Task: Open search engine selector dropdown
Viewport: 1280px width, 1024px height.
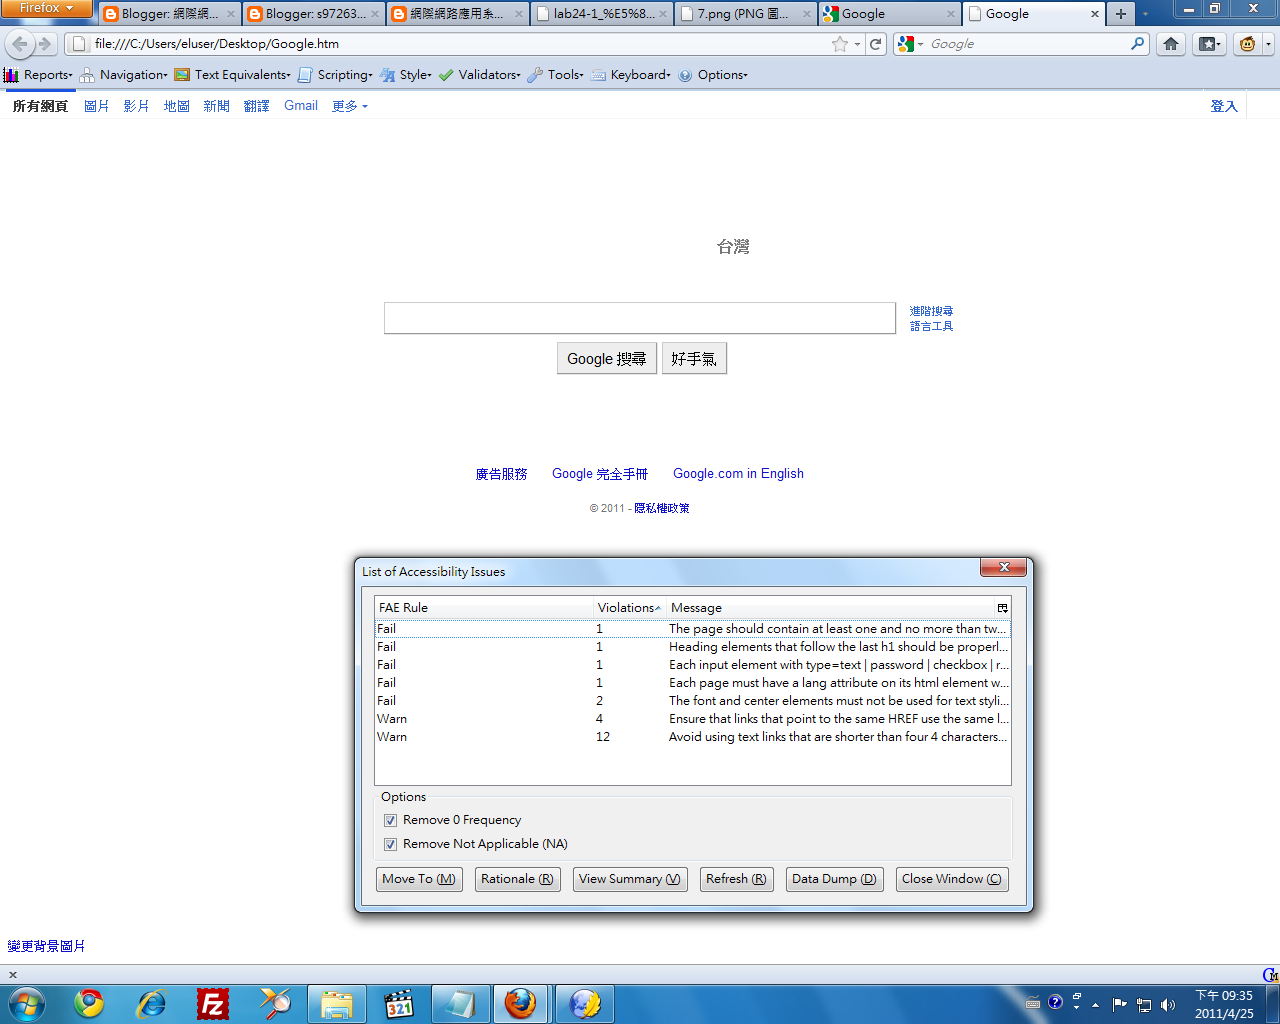Action: click(x=910, y=44)
